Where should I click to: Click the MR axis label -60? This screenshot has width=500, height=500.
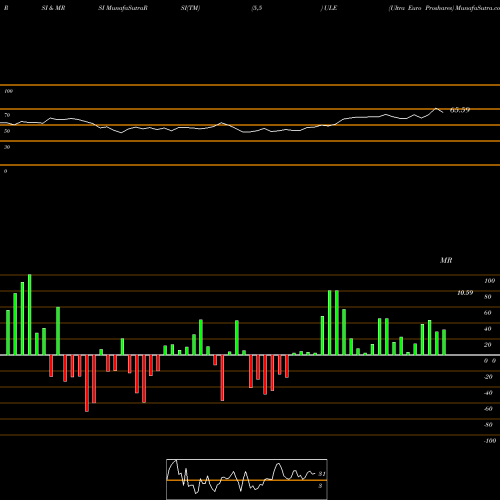point(488,409)
